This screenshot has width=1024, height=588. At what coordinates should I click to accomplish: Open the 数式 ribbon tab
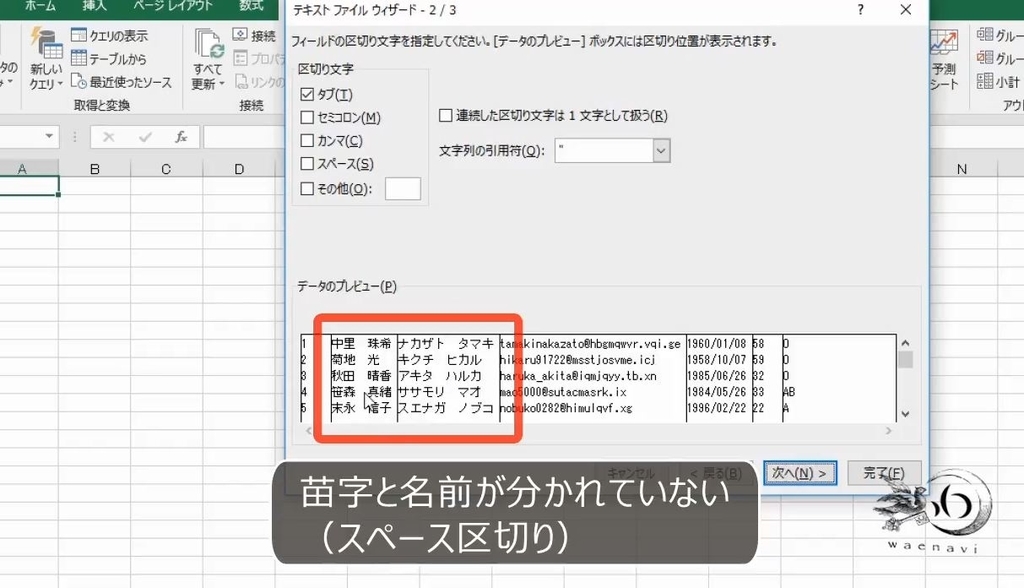[251, 6]
